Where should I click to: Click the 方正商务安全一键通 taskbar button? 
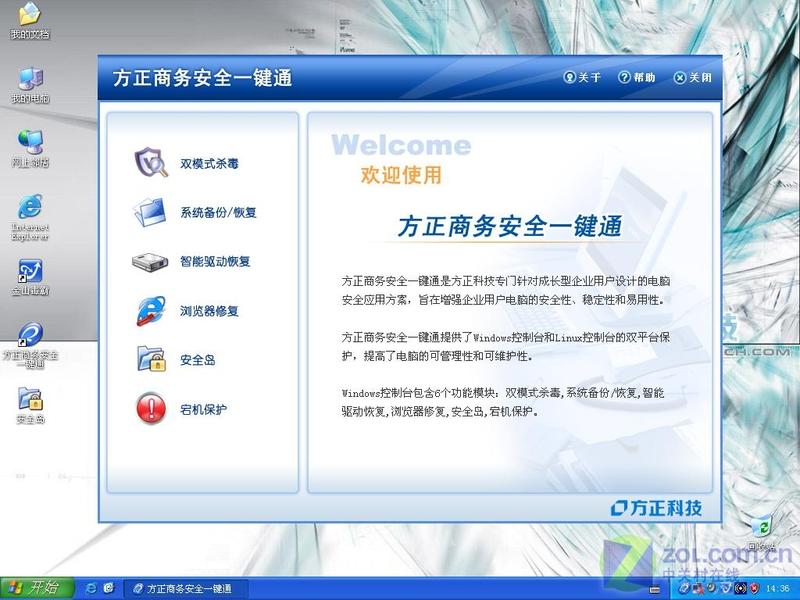[x=186, y=589]
